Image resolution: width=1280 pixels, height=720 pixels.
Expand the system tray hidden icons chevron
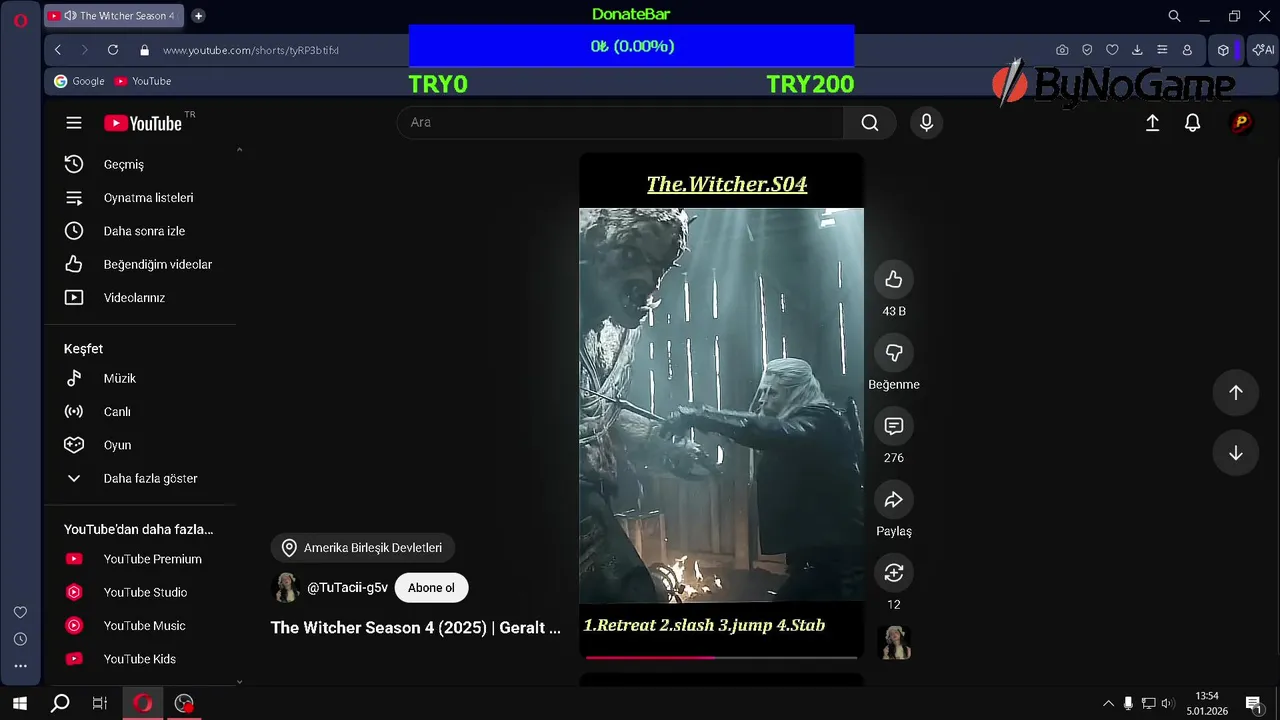pos(1107,704)
